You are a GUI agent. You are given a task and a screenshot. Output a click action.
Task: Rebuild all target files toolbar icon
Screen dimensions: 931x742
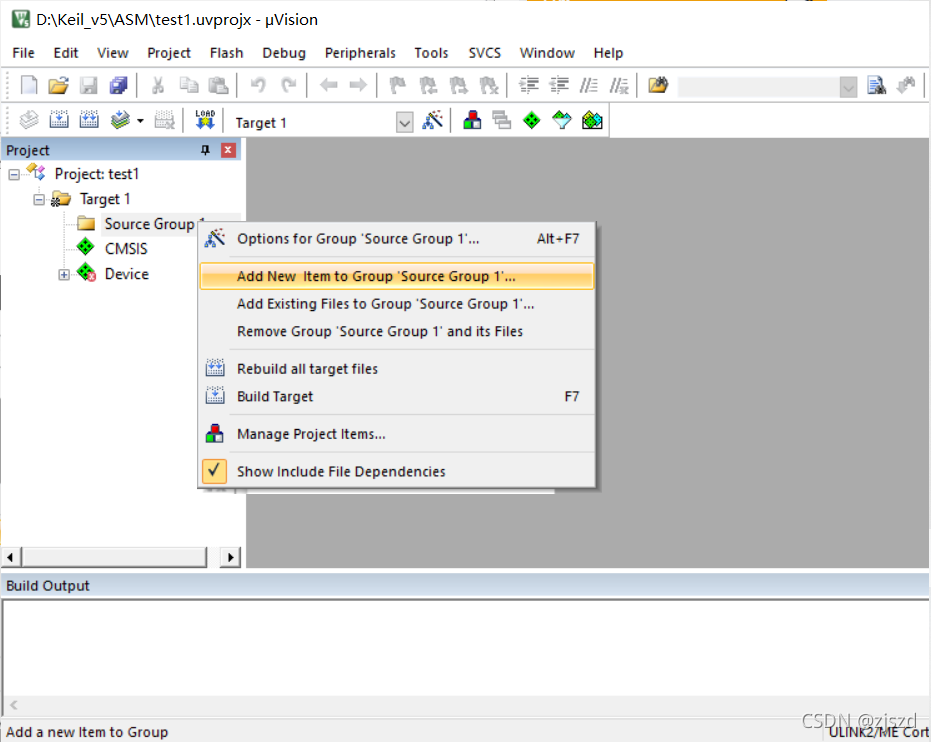pyautogui.click(x=89, y=121)
